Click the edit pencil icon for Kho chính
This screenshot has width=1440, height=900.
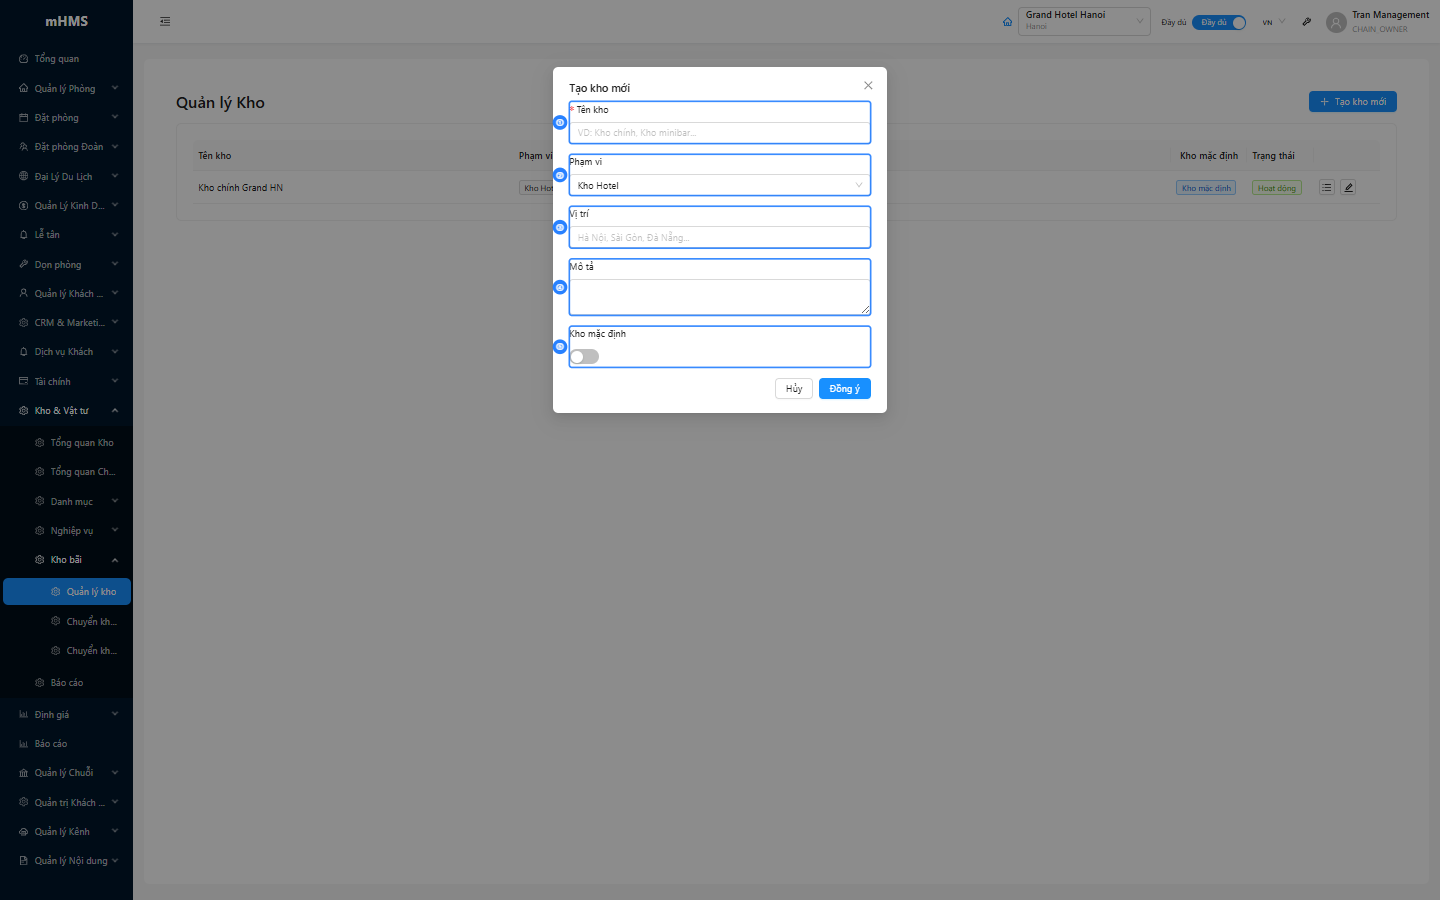[1348, 187]
